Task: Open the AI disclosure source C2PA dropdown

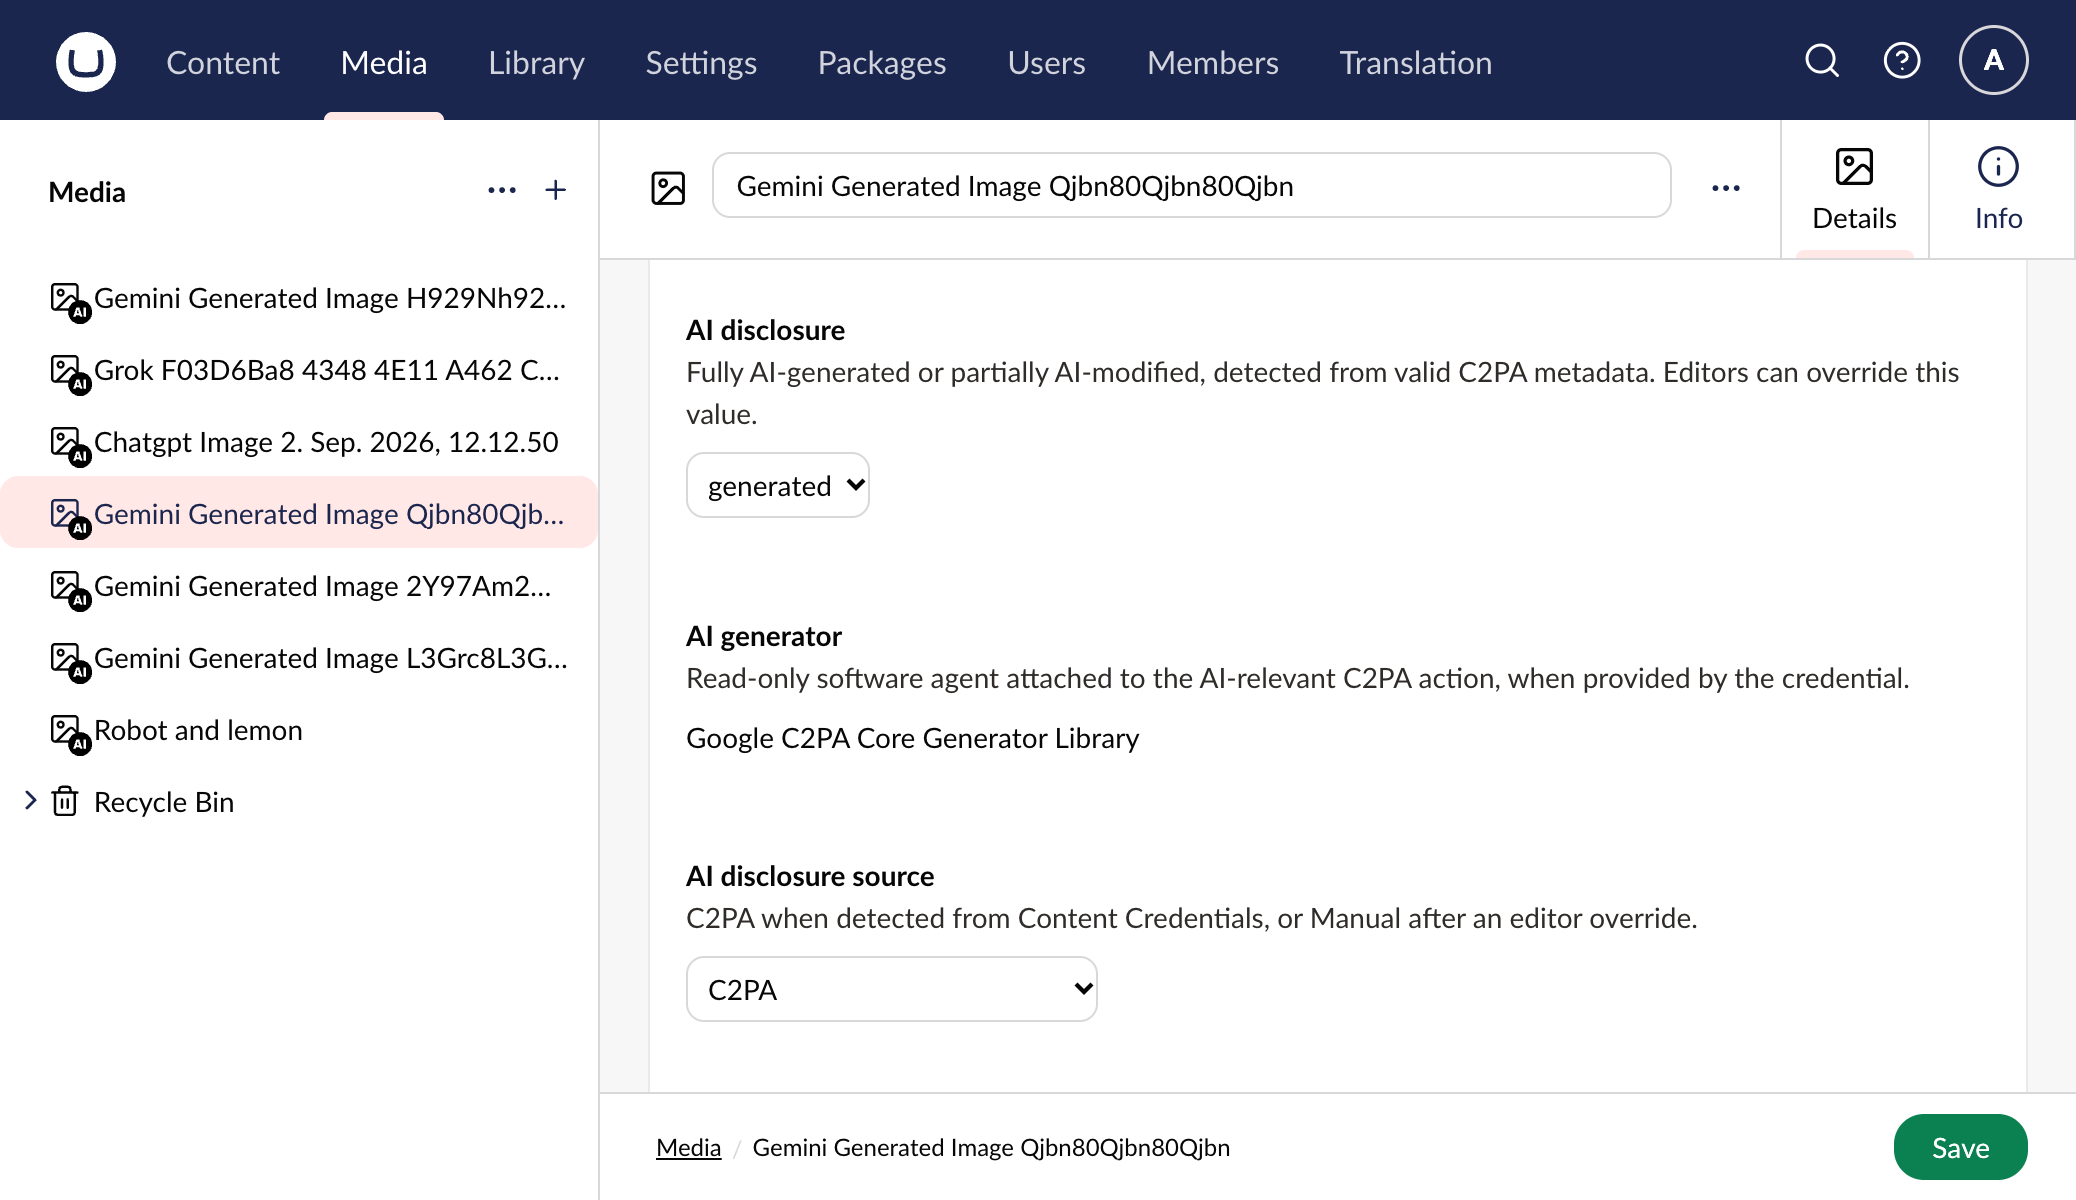Action: click(x=892, y=989)
